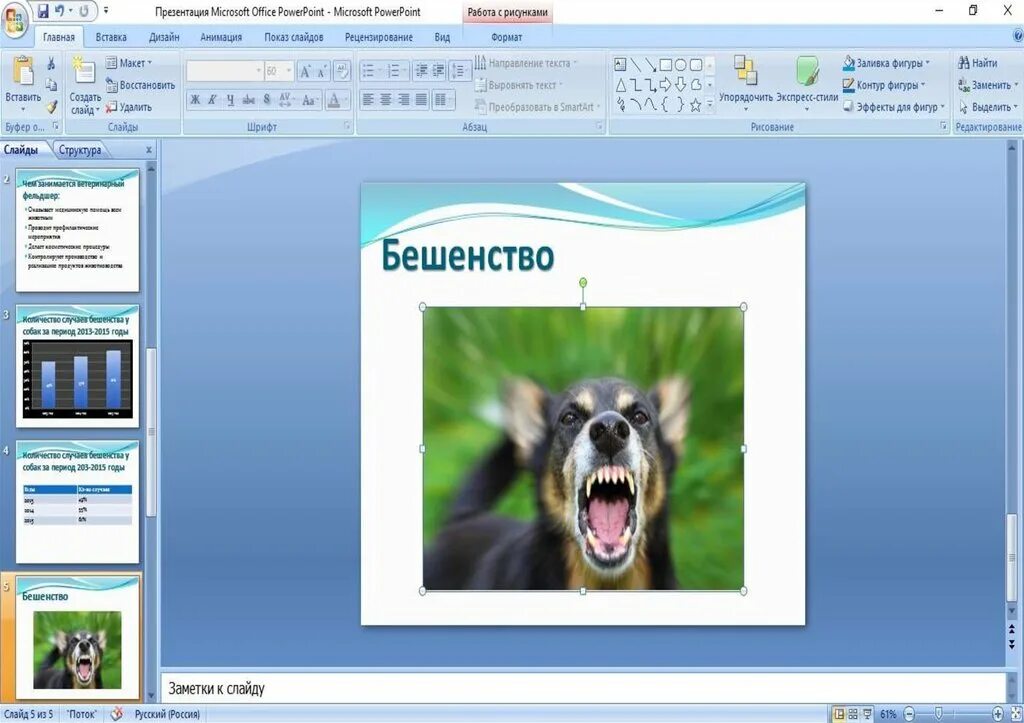Switch to the Рецензирование tab
Screen dimensions: 1024x723
click(x=379, y=37)
